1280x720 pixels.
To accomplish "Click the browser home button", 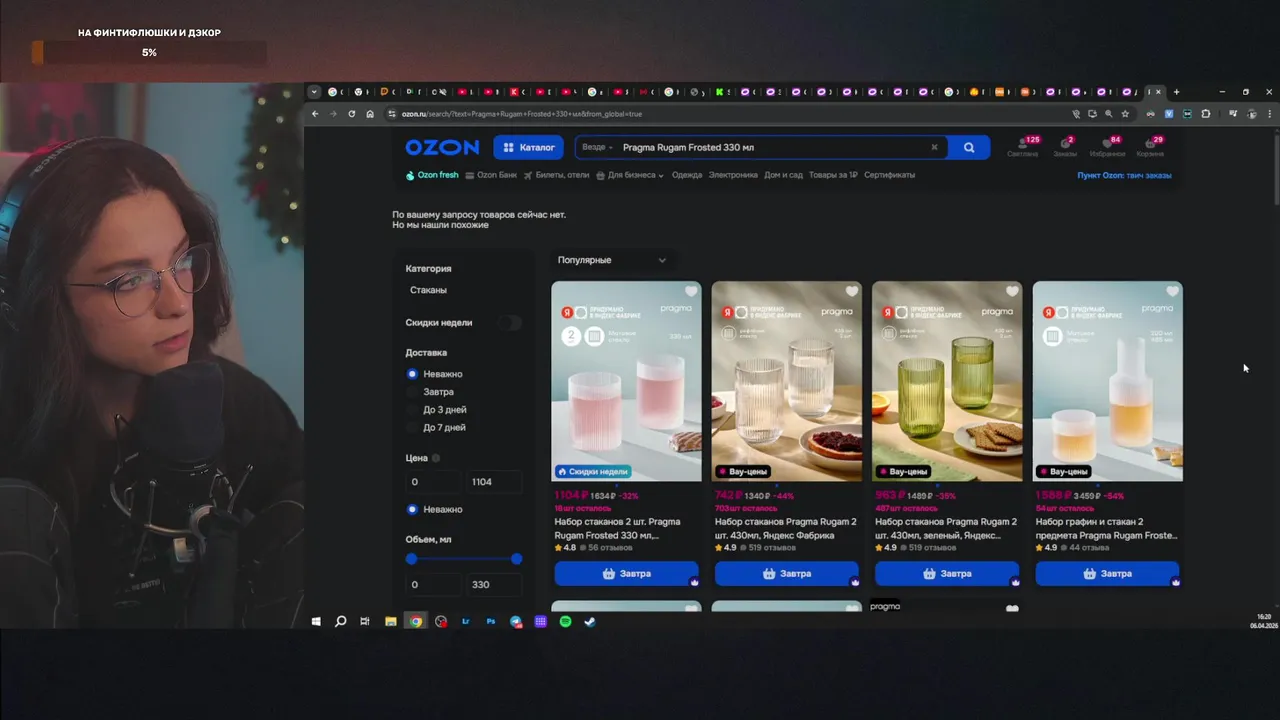I will (370, 114).
